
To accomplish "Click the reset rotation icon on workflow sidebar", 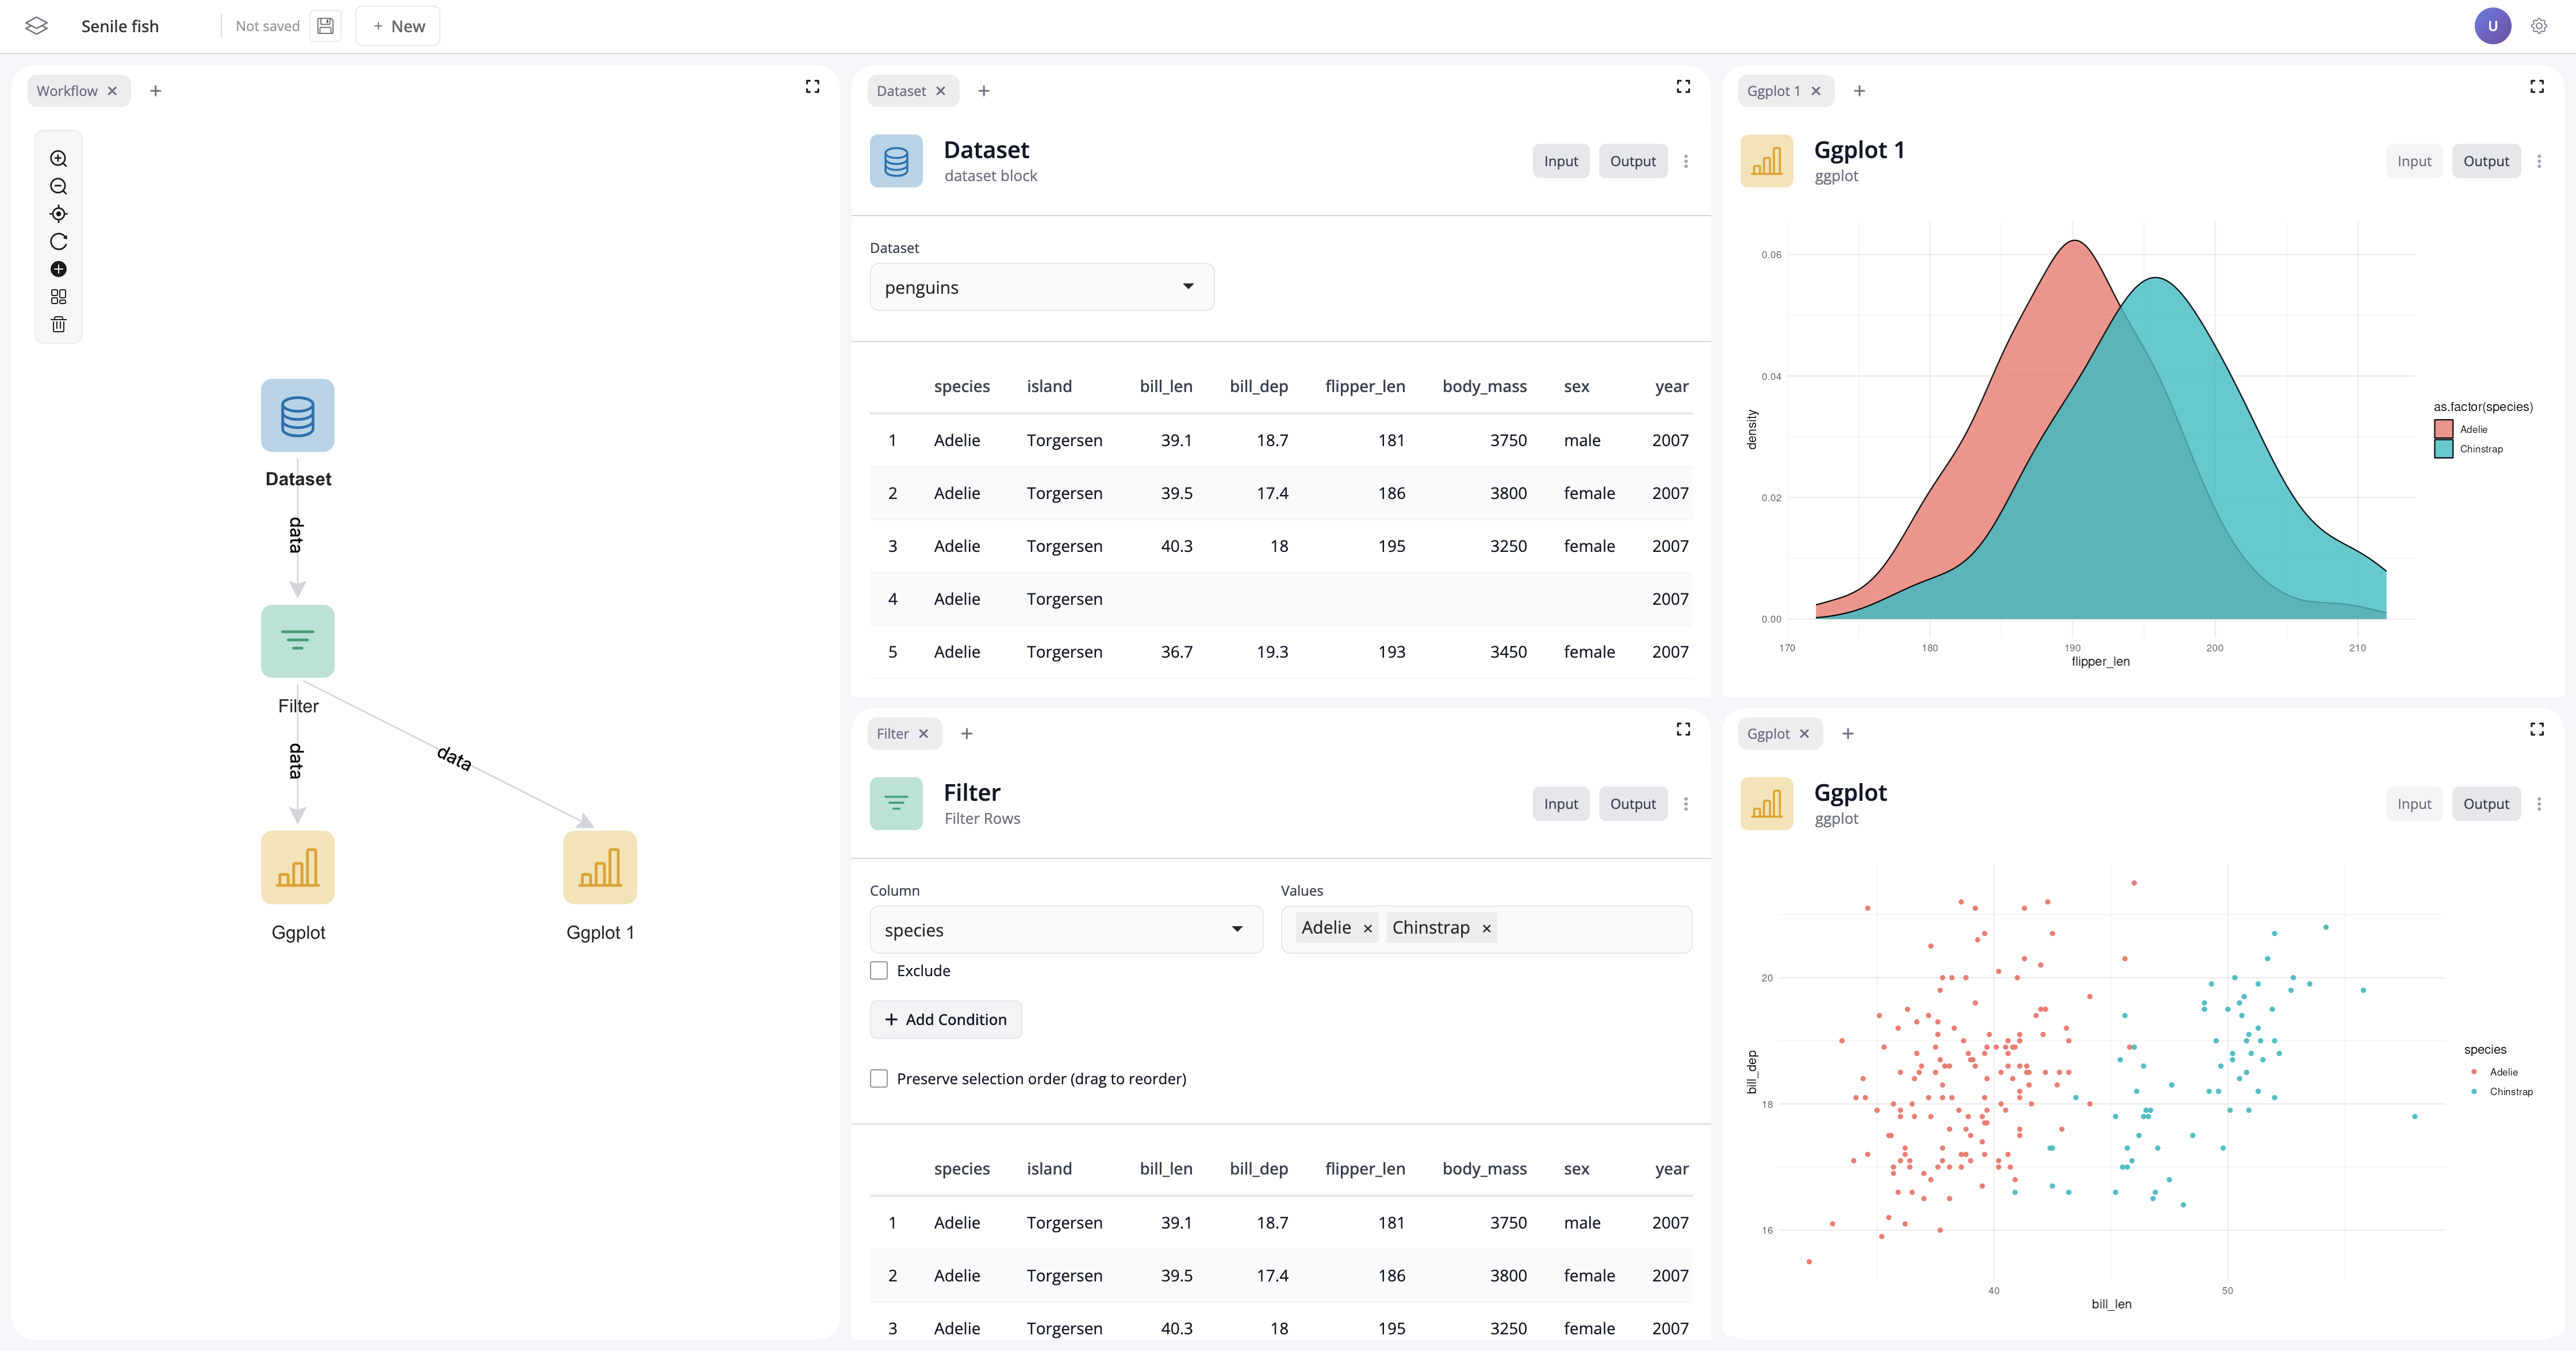I will [x=58, y=241].
